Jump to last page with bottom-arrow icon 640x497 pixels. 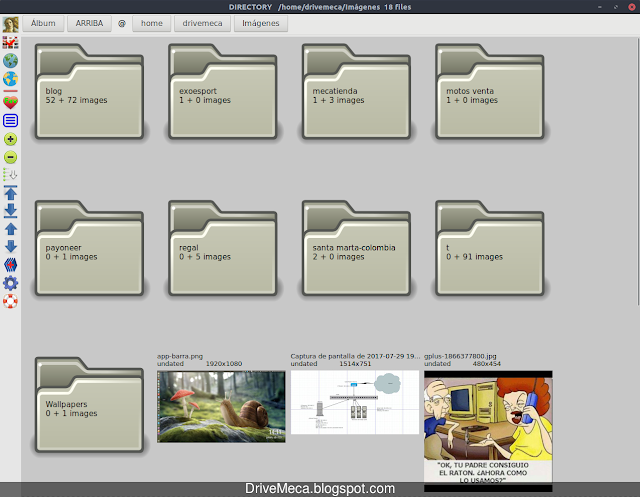11,211
